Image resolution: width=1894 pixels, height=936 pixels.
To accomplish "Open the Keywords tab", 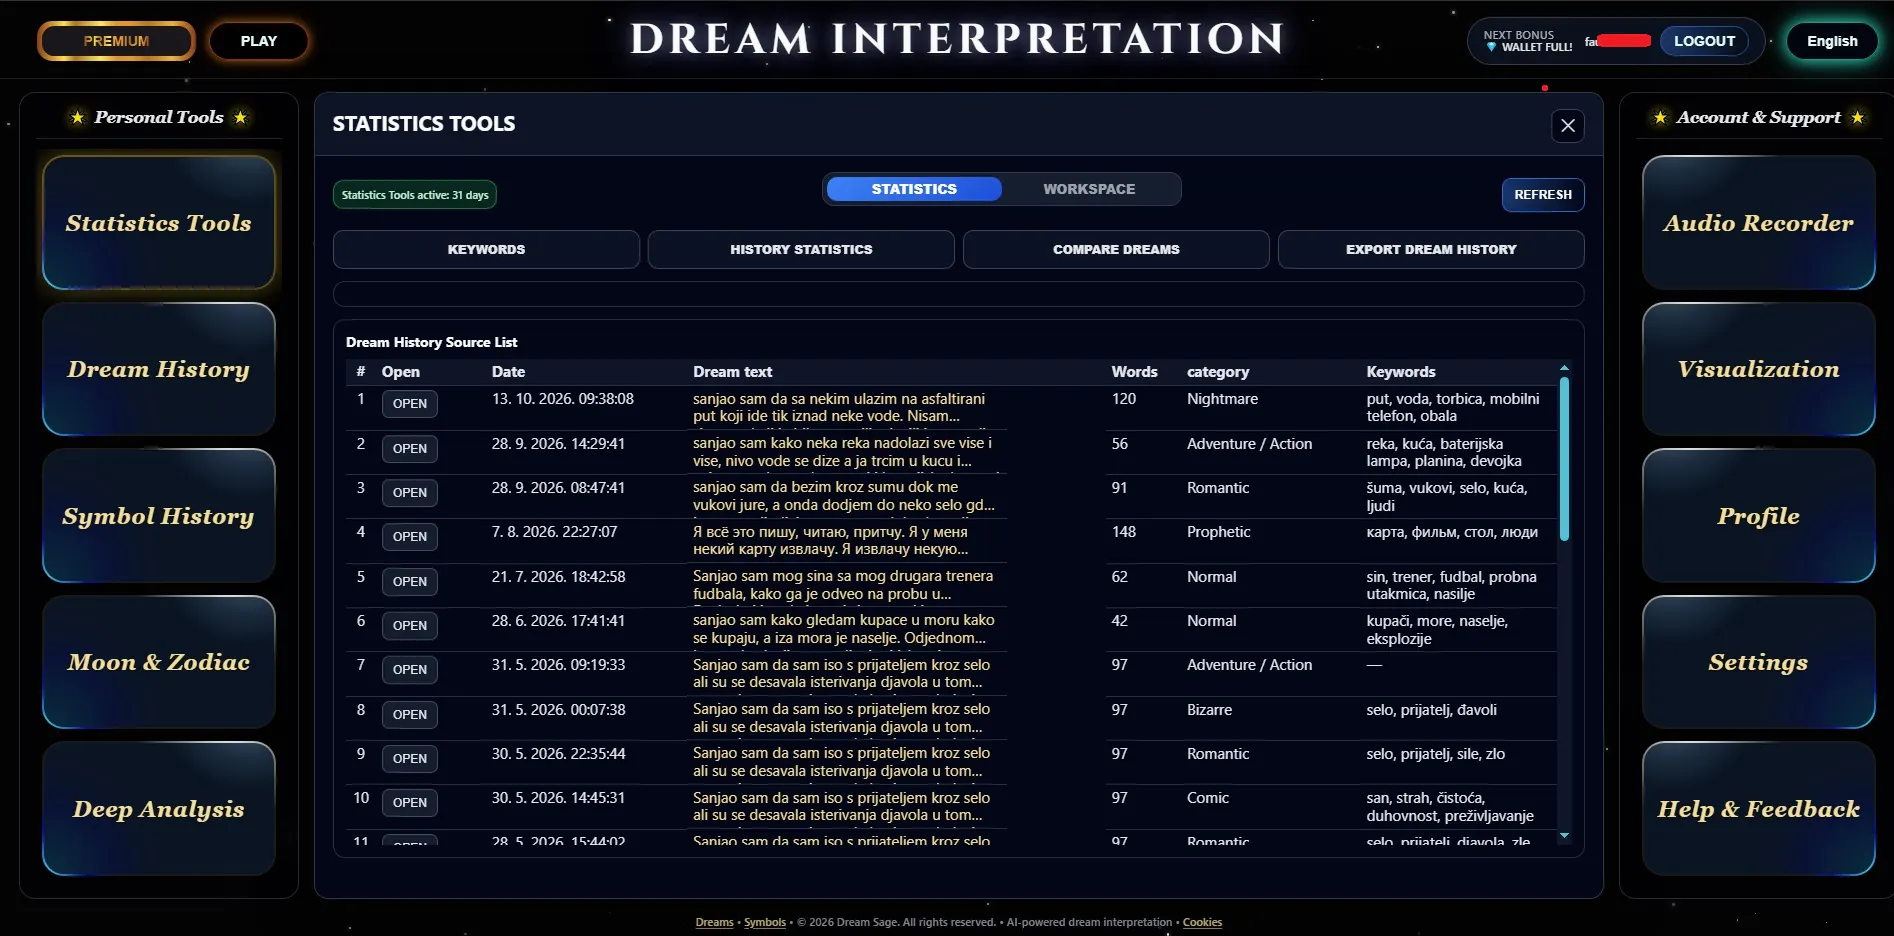I will 486,249.
